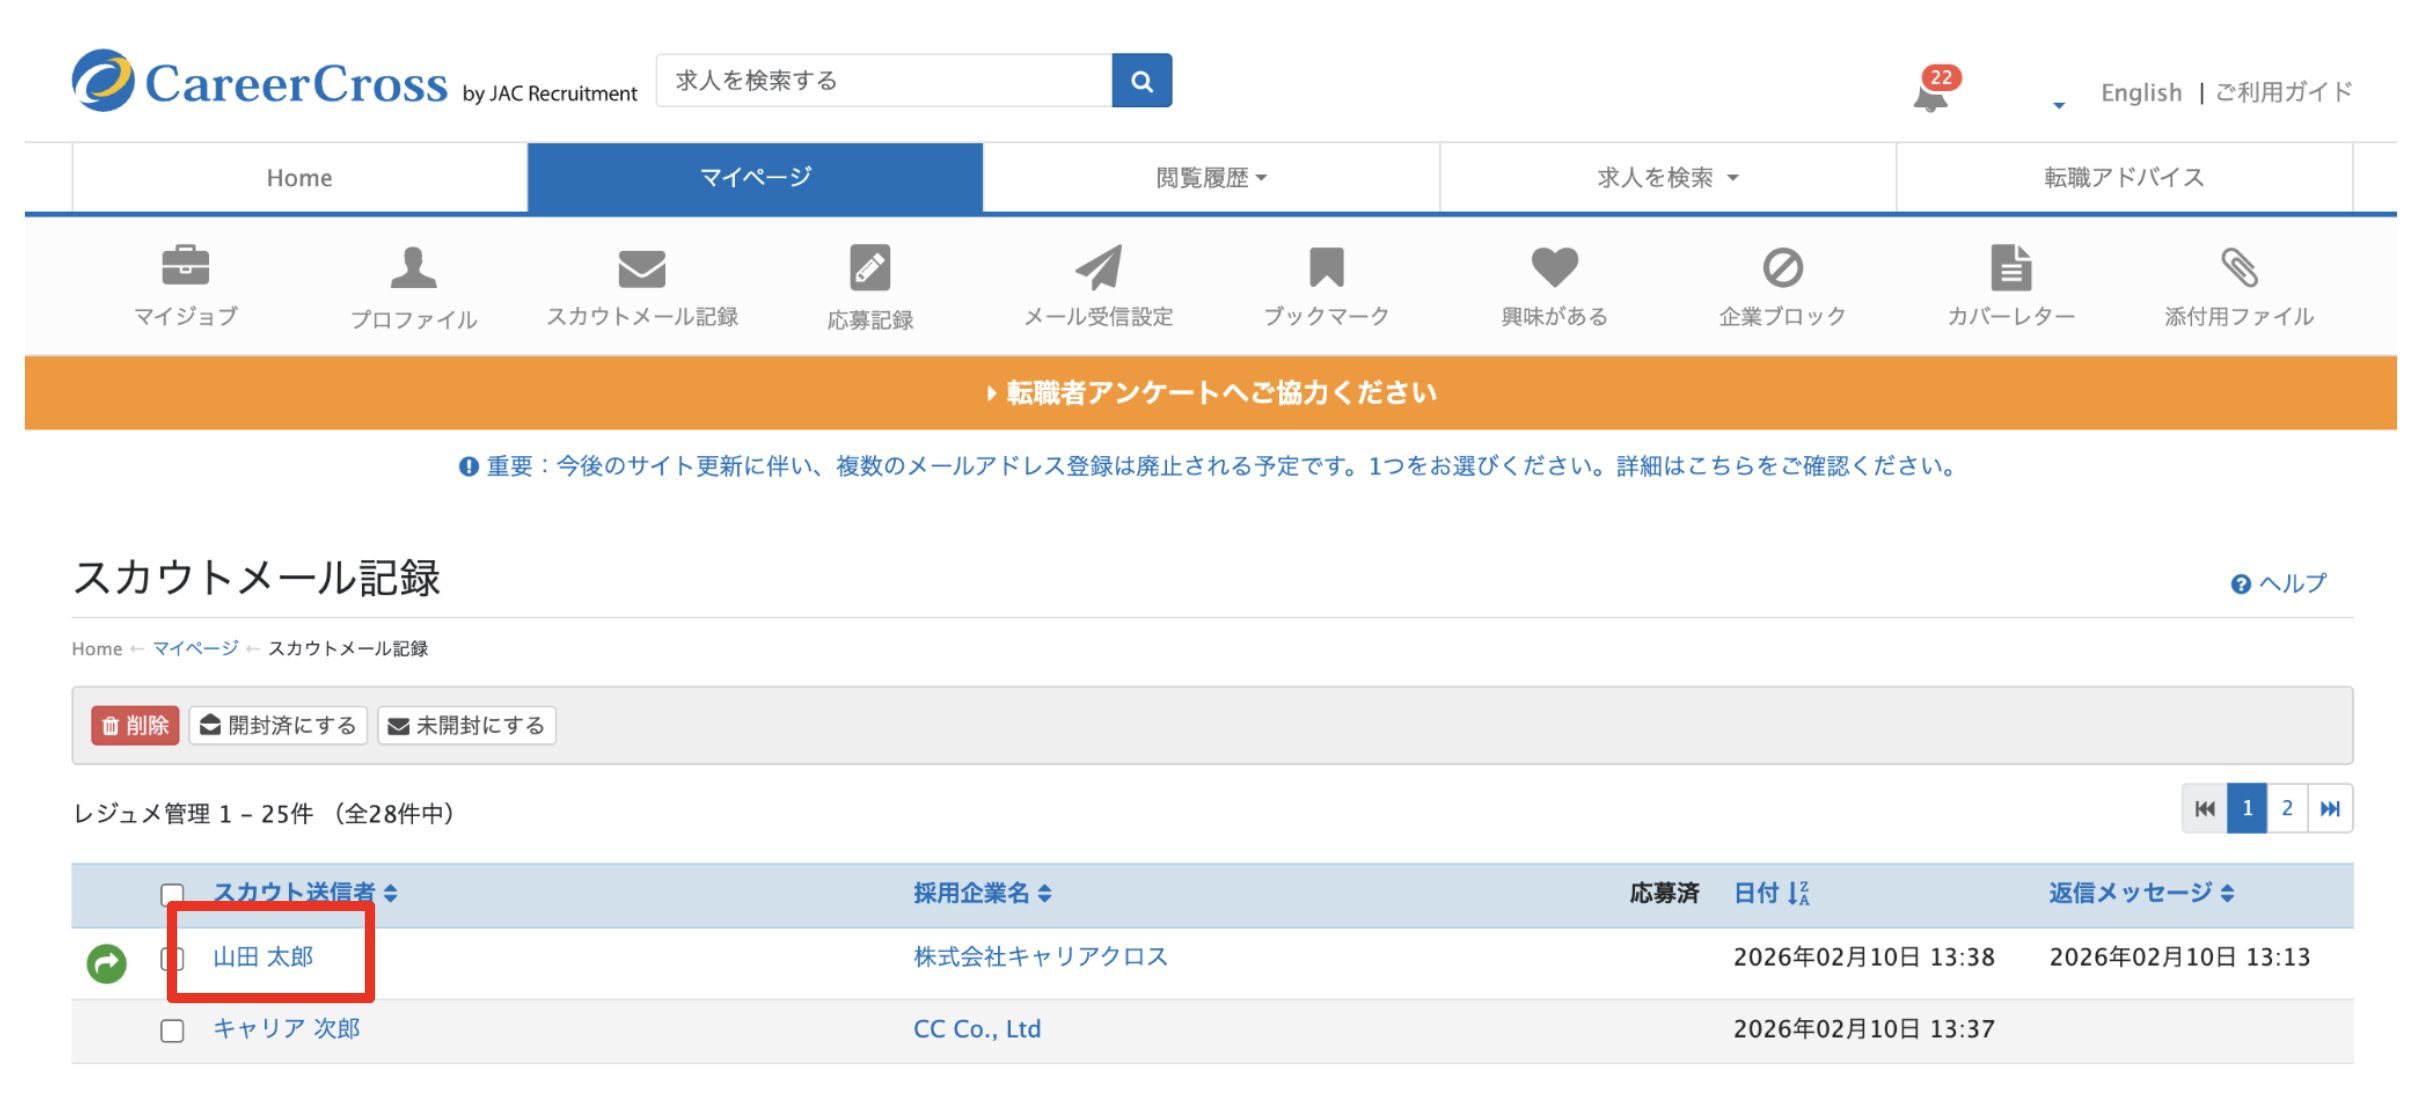
Task: Open the 企業ブロック block icon
Action: coord(1782,268)
